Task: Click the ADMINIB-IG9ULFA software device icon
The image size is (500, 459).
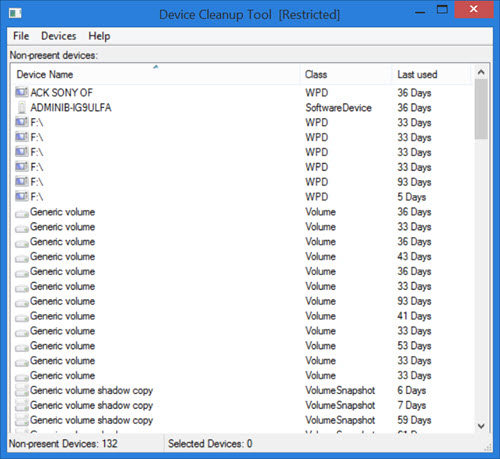Action: pos(22,107)
